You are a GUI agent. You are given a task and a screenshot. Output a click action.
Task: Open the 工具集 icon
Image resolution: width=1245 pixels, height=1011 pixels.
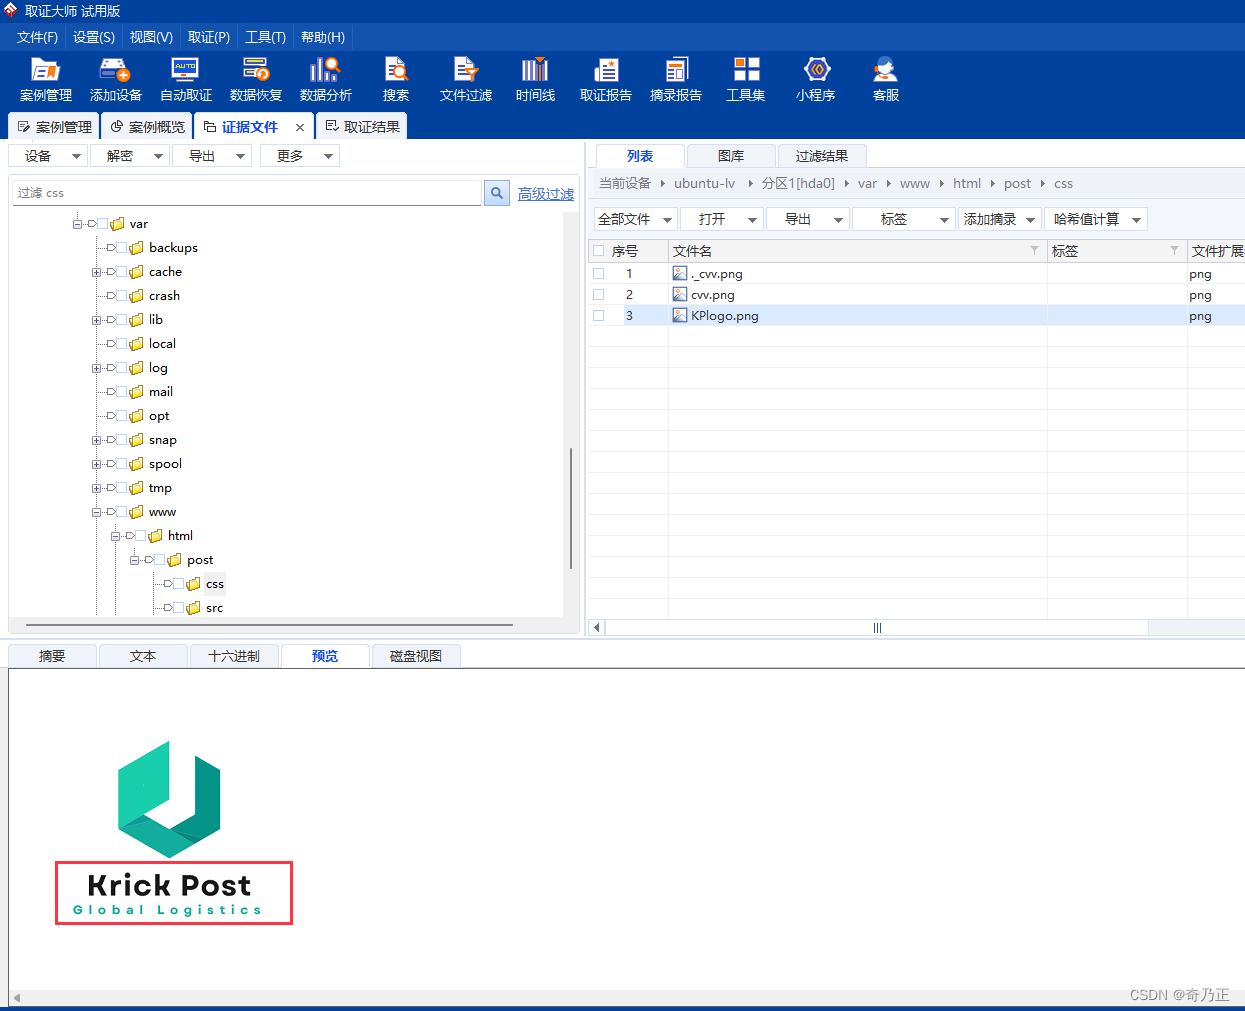tap(746, 80)
